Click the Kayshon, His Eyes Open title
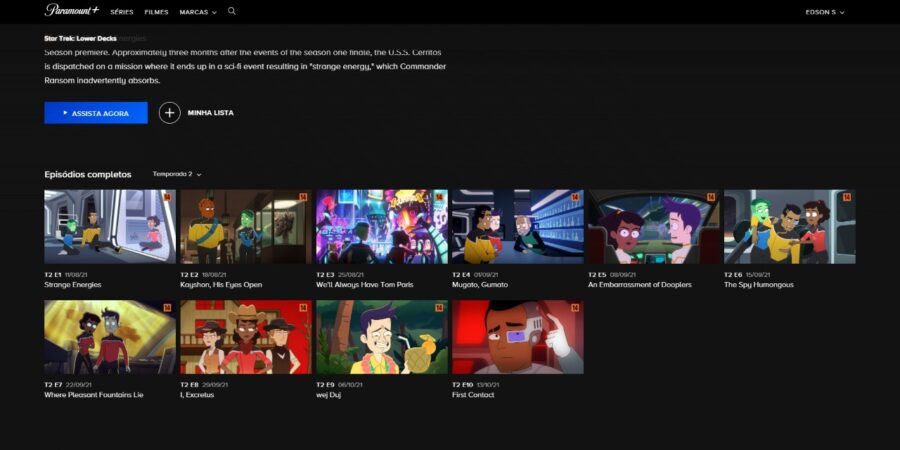This screenshot has width=900, height=450. point(221,285)
